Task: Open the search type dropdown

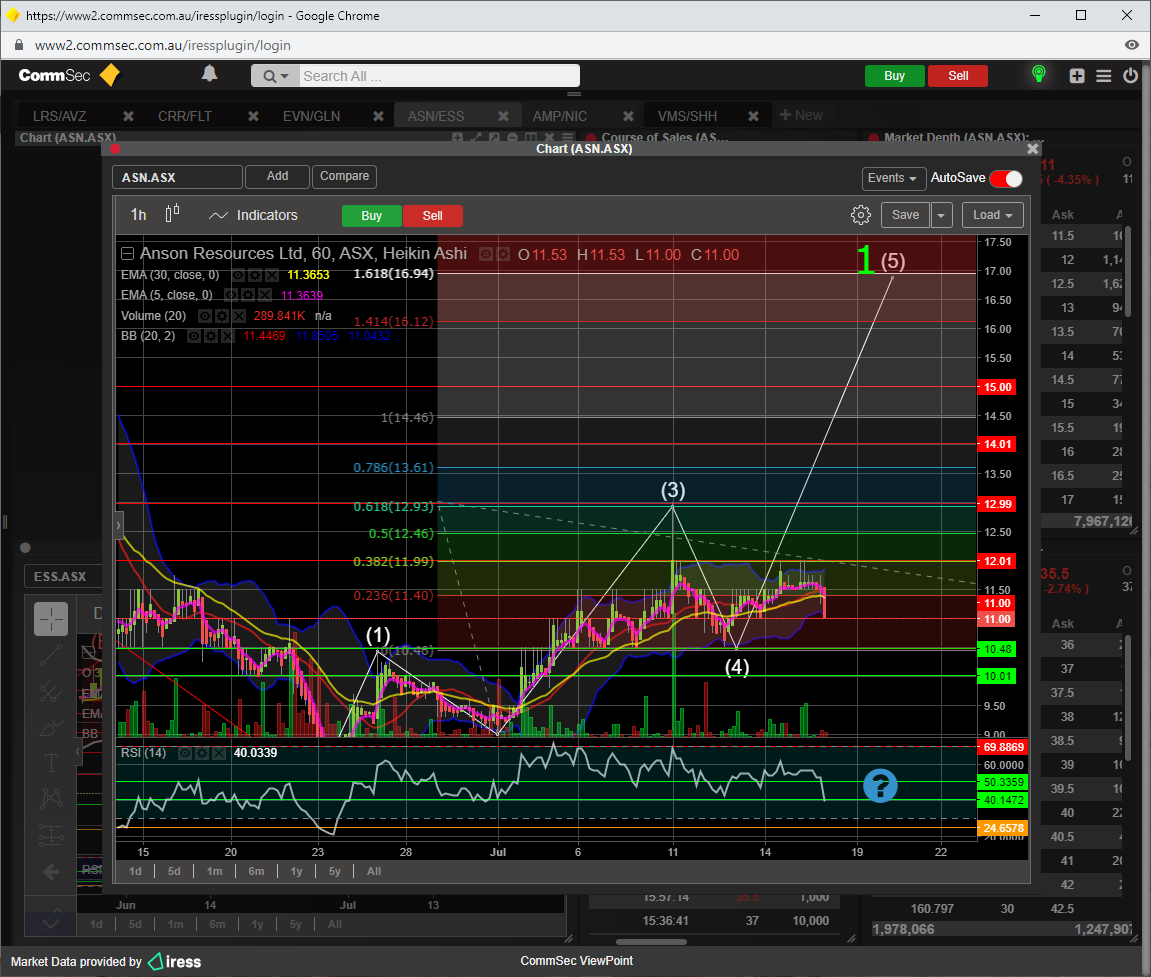Action: tap(275, 76)
